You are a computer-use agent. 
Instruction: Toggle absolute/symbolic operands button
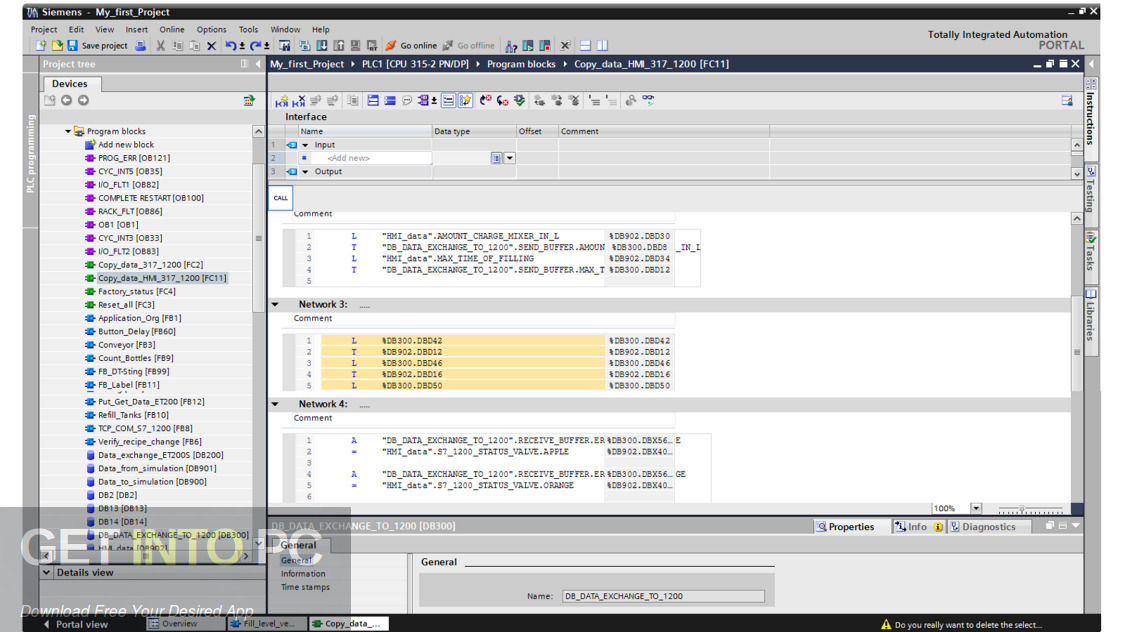coord(424,100)
